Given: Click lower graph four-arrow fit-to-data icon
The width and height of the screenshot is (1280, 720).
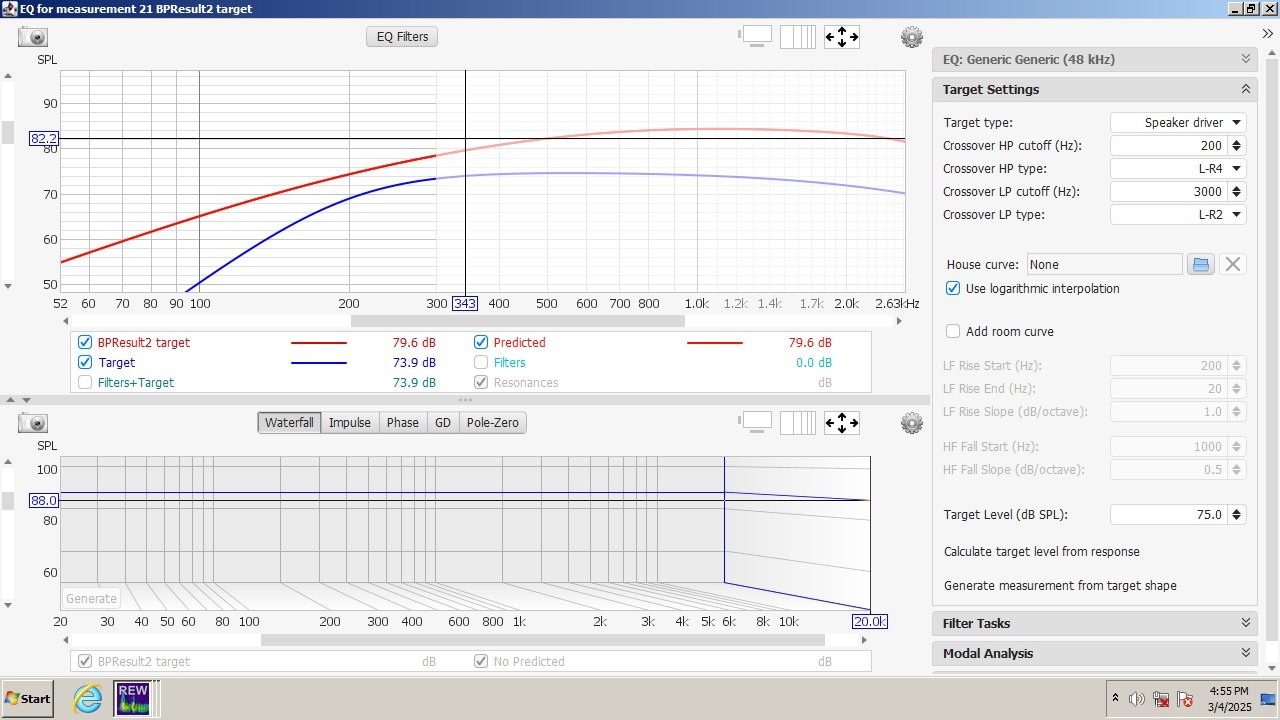Looking at the screenshot, I should (x=841, y=423).
